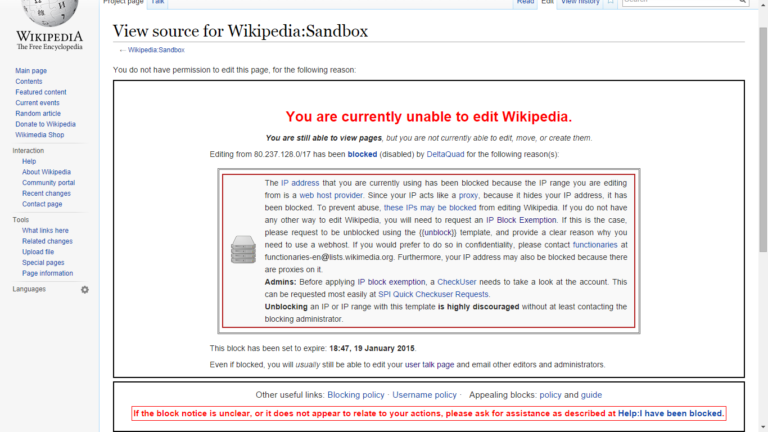Open What links here tool

click(45, 230)
